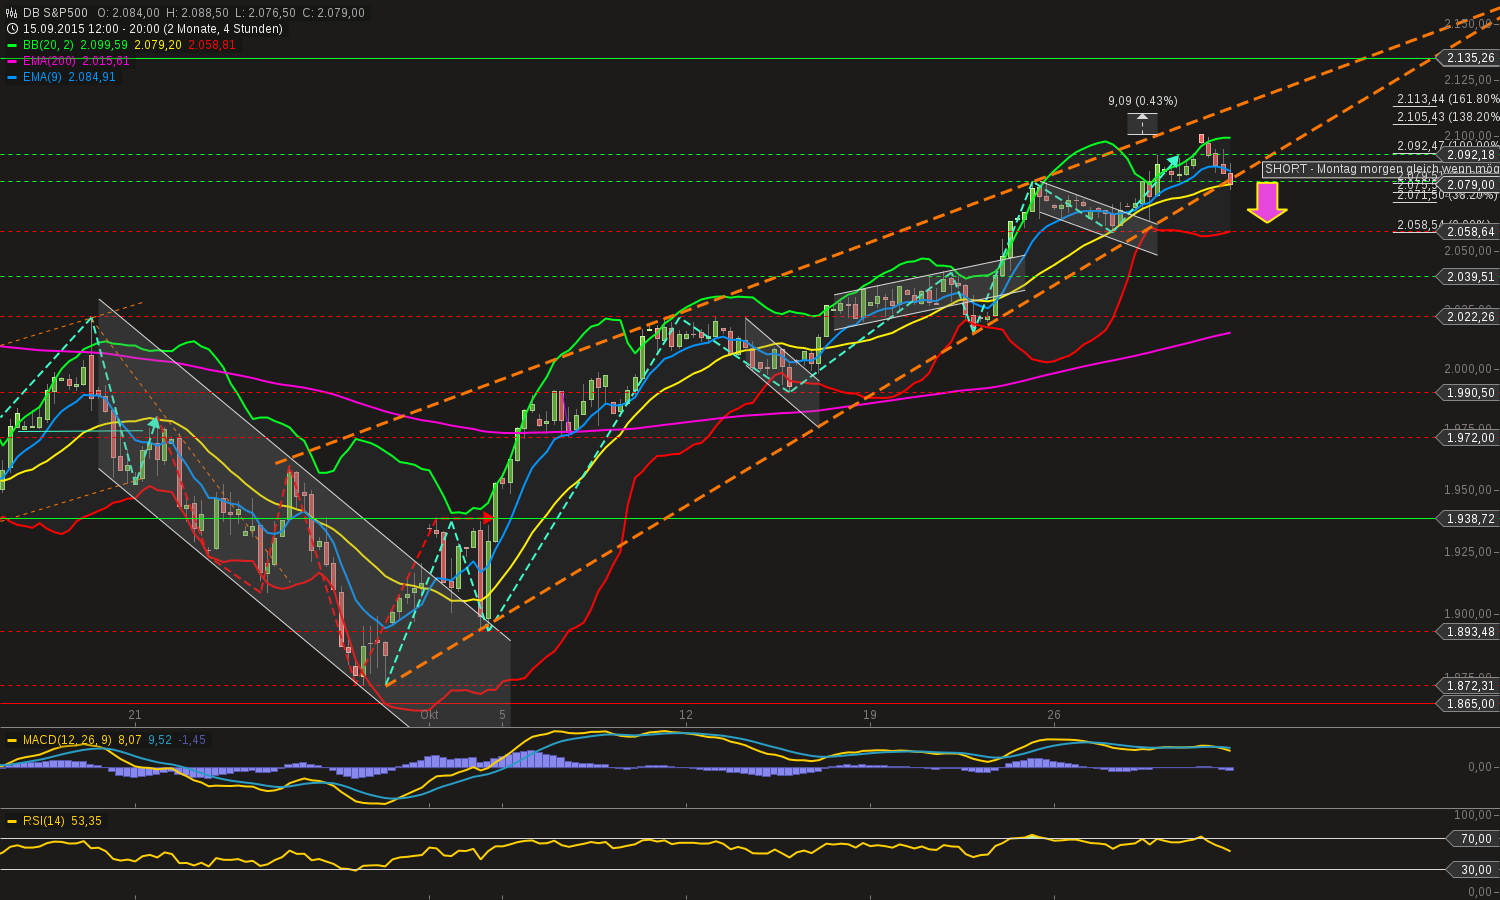Click the 1.872,31 price level tag
Image resolution: width=1500 pixels, height=900 pixels.
[x=1470, y=686]
